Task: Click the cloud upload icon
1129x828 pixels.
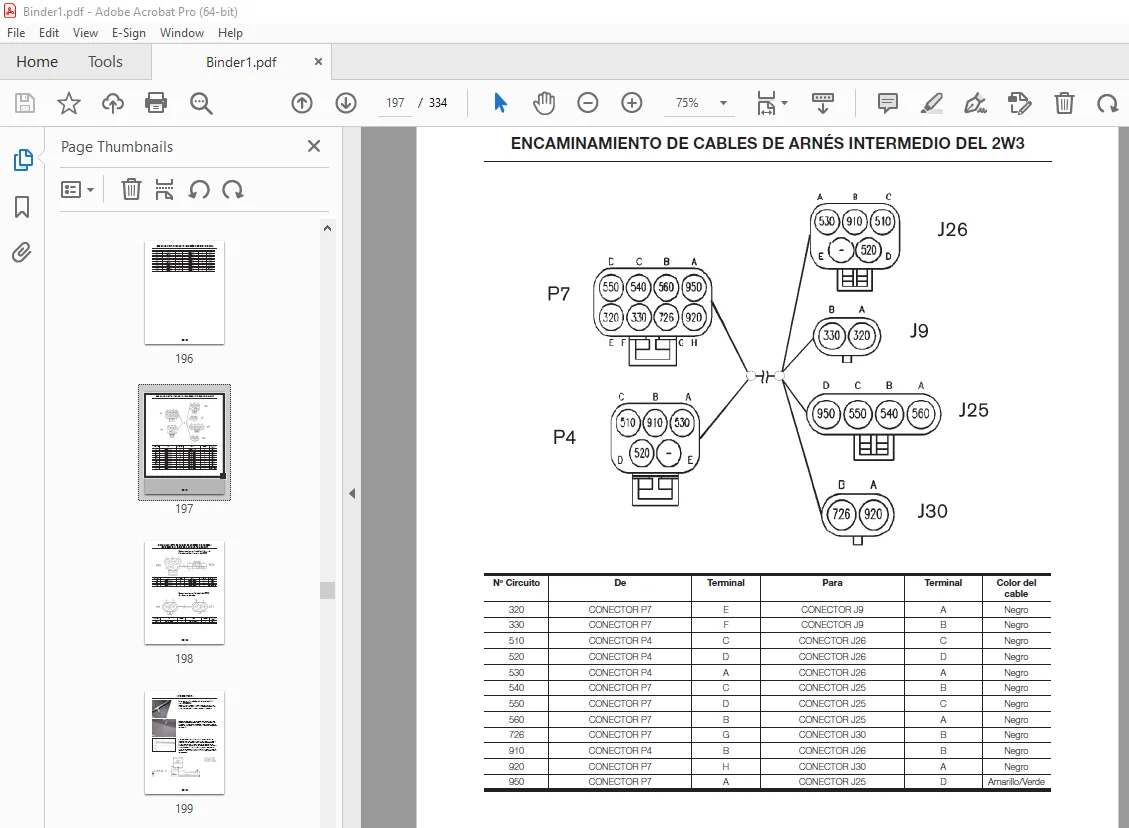Action: [112, 103]
